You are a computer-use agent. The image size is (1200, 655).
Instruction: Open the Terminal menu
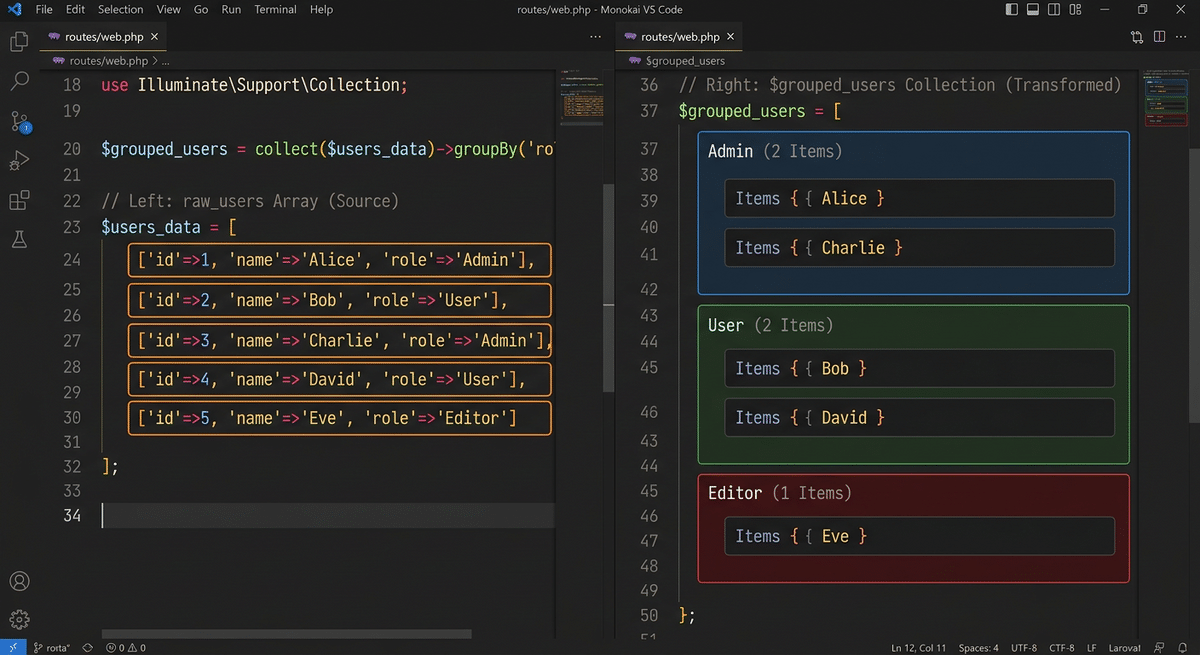pos(275,9)
